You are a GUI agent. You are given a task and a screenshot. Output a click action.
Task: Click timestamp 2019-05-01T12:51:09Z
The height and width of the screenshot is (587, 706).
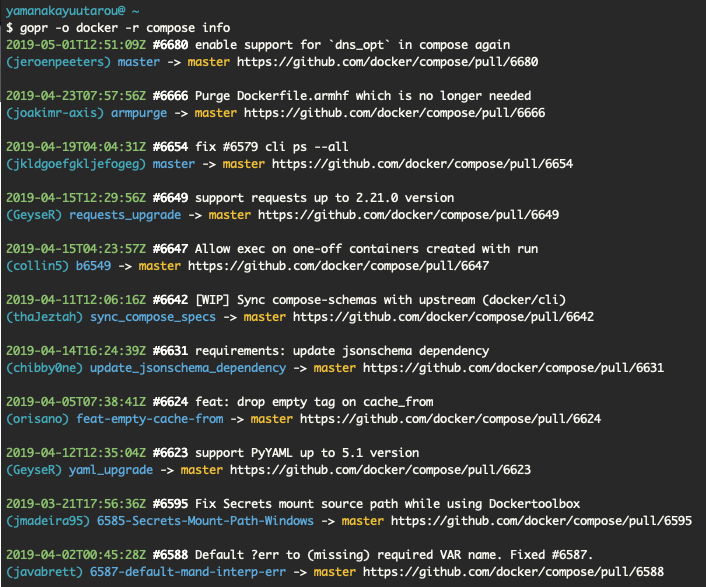pos(76,45)
